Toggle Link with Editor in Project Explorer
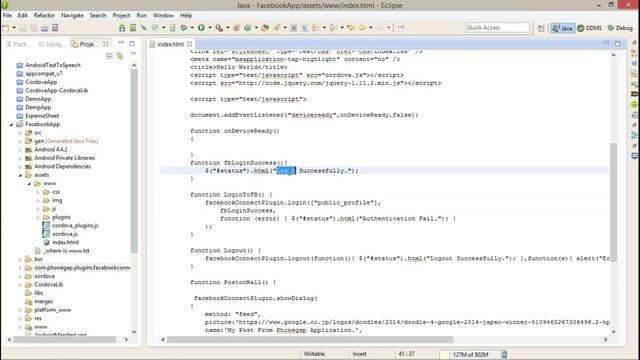This screenshot has width=640, height=360. pyautogui.click(x=120, y=56)
